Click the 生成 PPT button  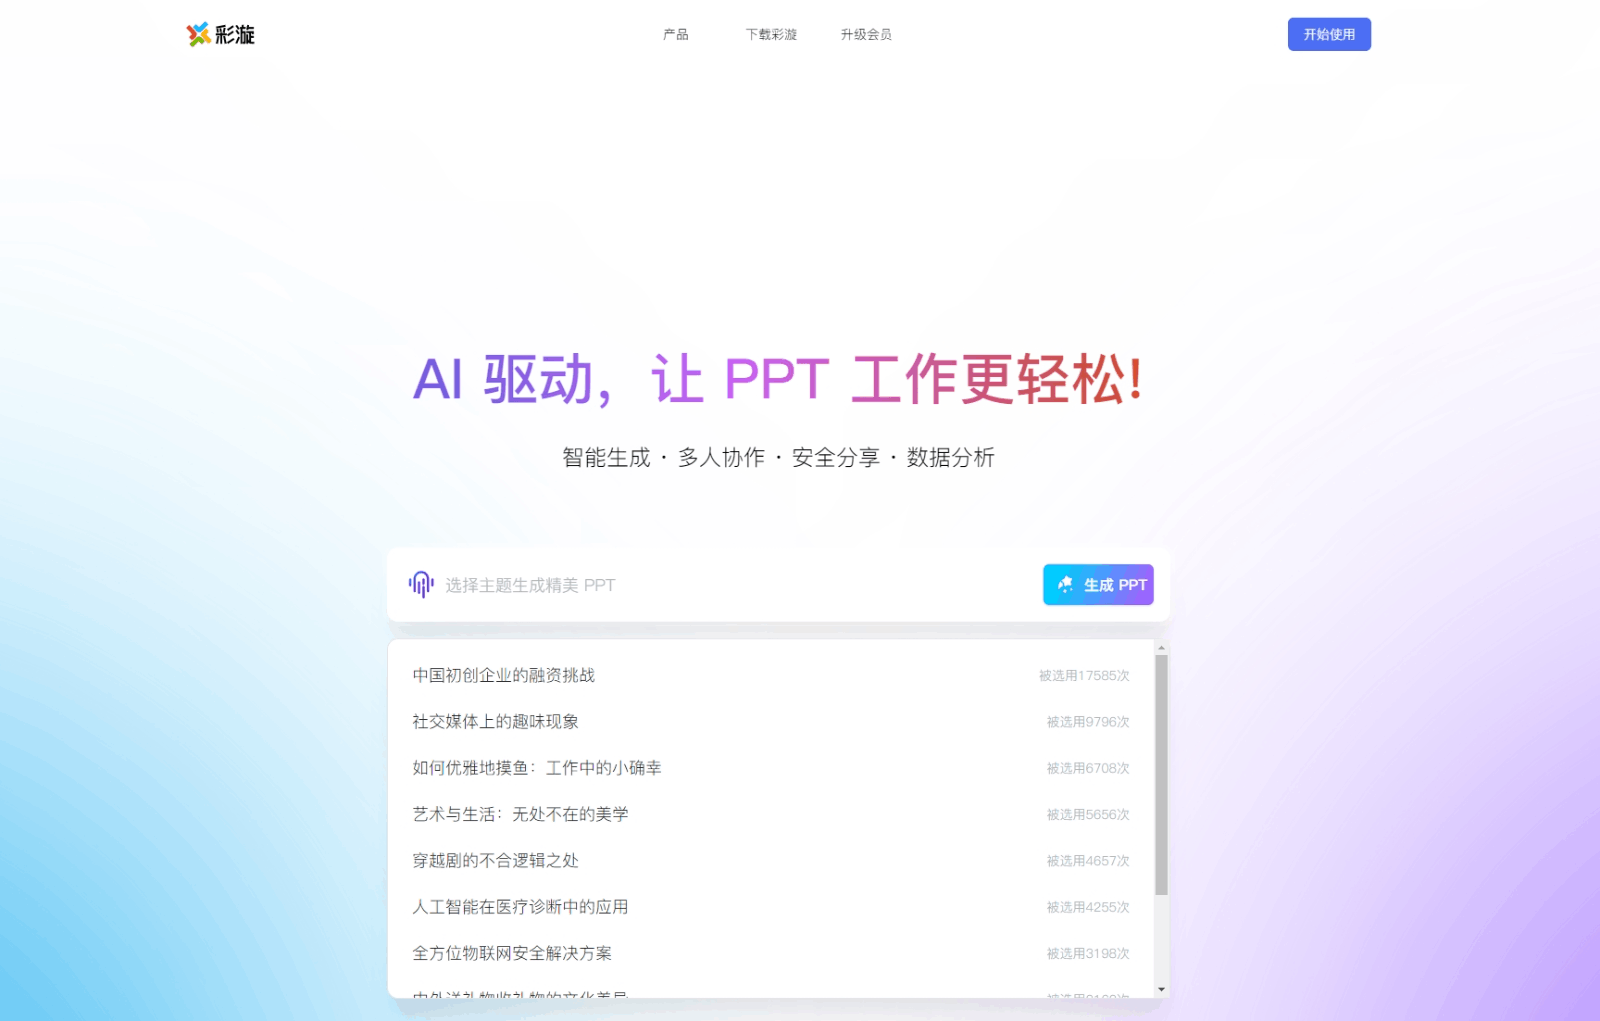1098,585
